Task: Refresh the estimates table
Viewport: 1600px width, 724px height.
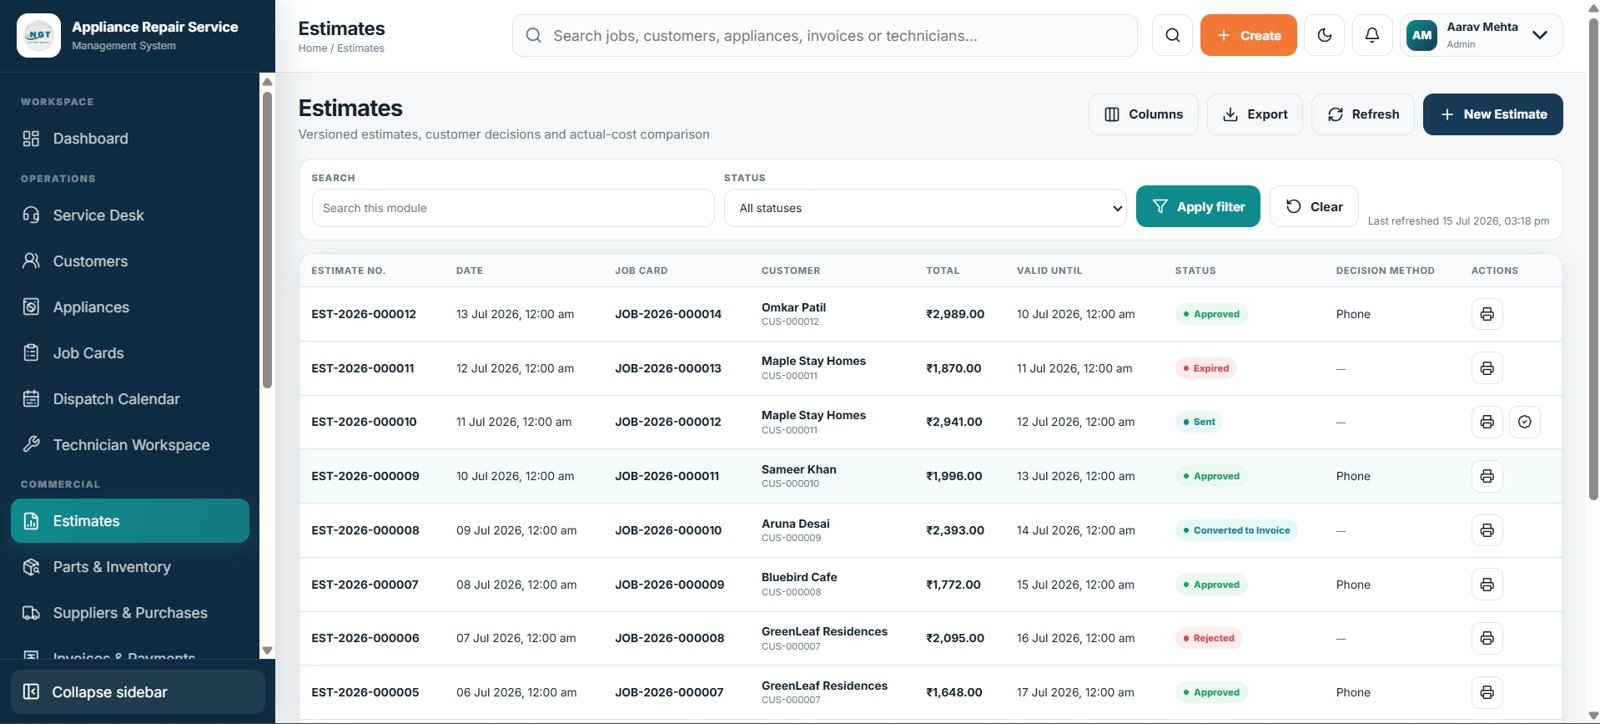Action: [x=1363, y=114]
